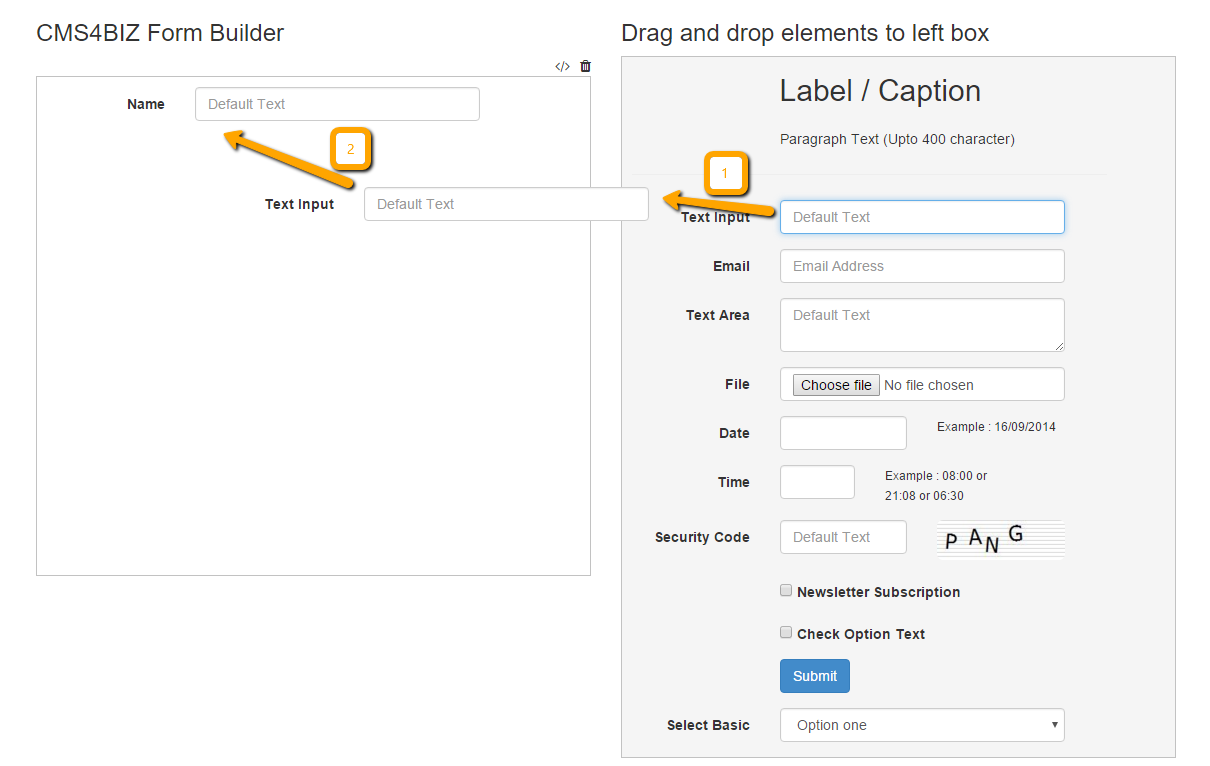Click the orange step 2 marker

point(350,149)
